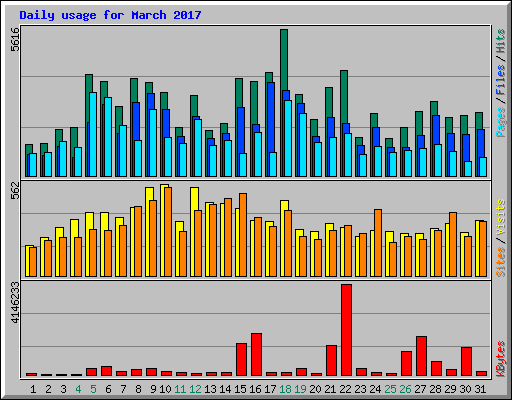The image size is (512, 400).
Task: Click day 1 on the x-axis
Action: [x=33, y=389]
